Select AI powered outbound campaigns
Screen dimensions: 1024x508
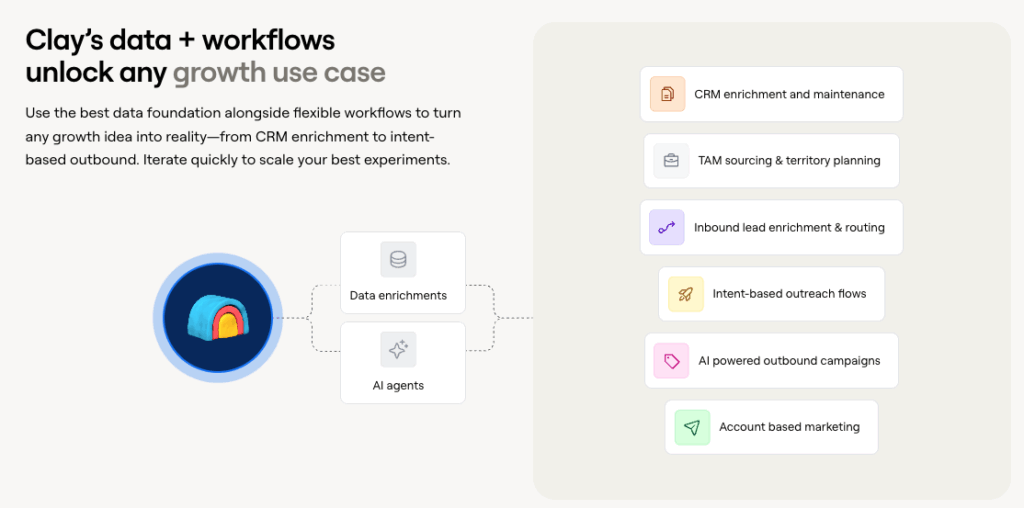(787, 361)
